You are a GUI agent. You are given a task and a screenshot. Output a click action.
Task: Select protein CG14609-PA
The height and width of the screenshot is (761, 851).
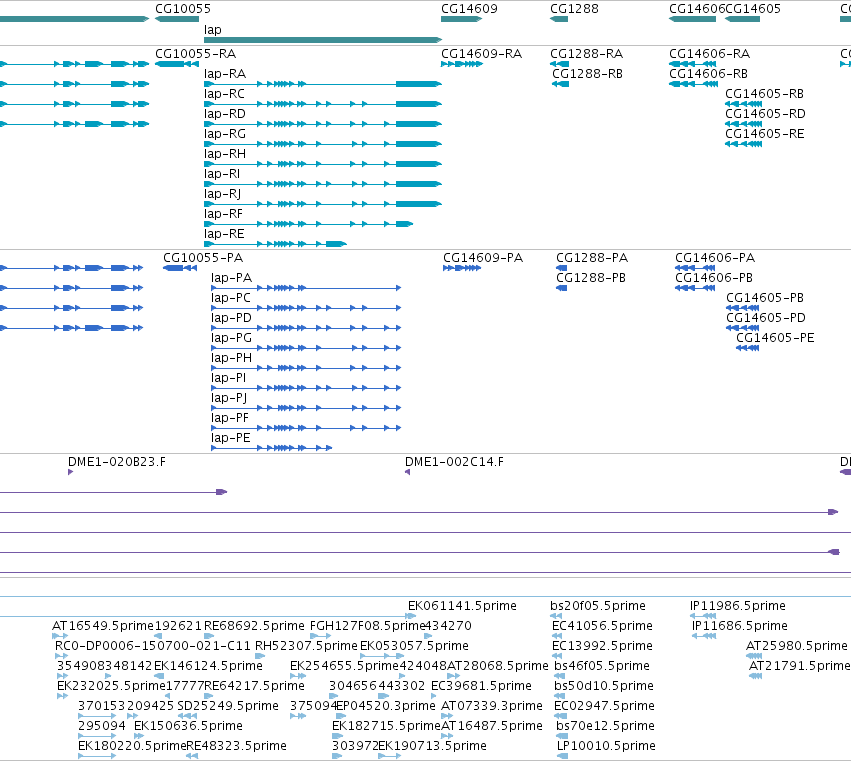[x=483, y=258]
